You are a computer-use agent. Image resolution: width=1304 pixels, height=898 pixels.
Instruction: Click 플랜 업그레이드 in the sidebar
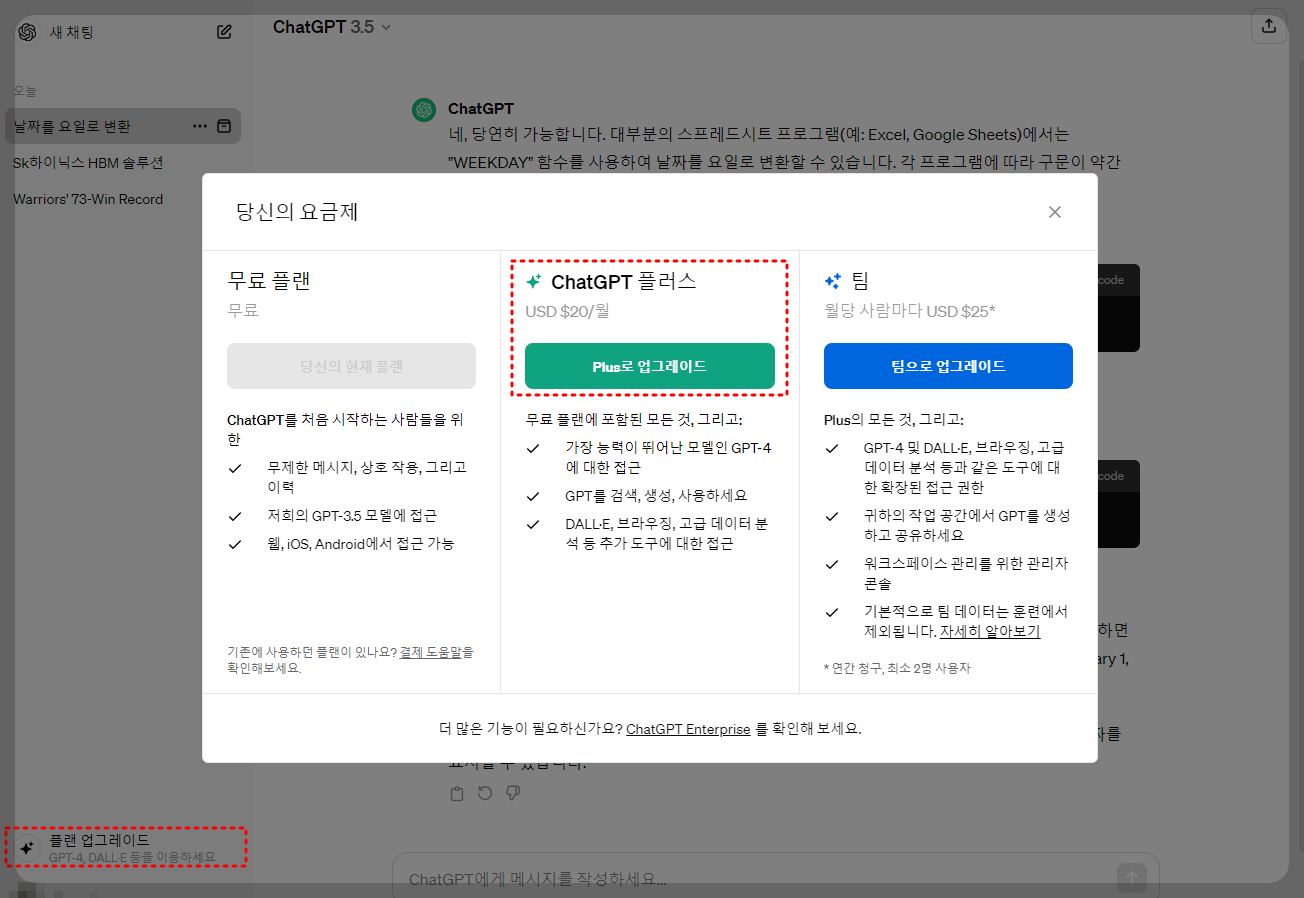click(126, 848)
